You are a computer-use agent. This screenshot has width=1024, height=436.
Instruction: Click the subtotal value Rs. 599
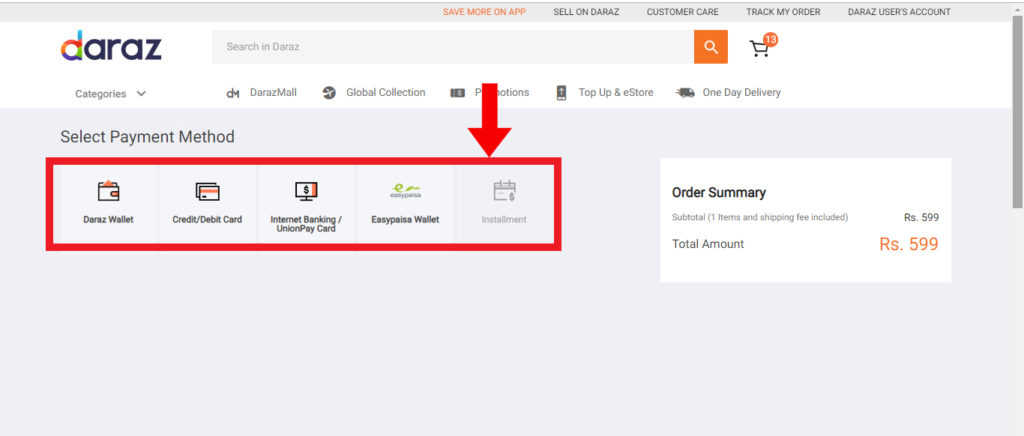click(921, 218)
